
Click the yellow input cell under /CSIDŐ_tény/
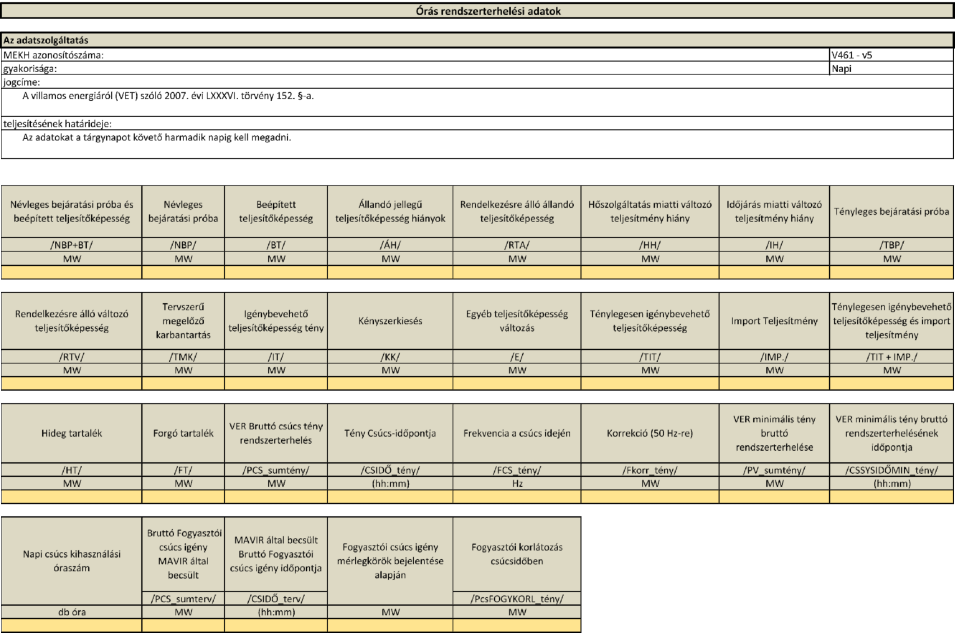tap(390, 496)
